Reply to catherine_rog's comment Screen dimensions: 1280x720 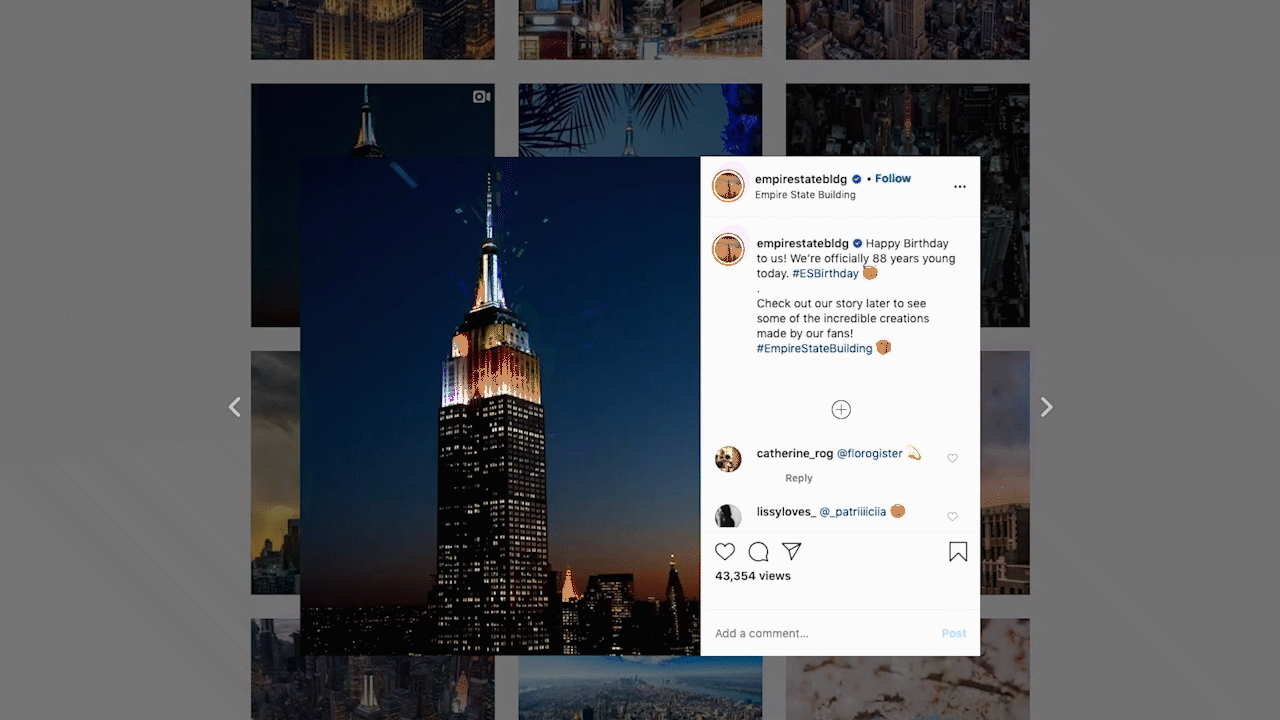coord(799,478)
